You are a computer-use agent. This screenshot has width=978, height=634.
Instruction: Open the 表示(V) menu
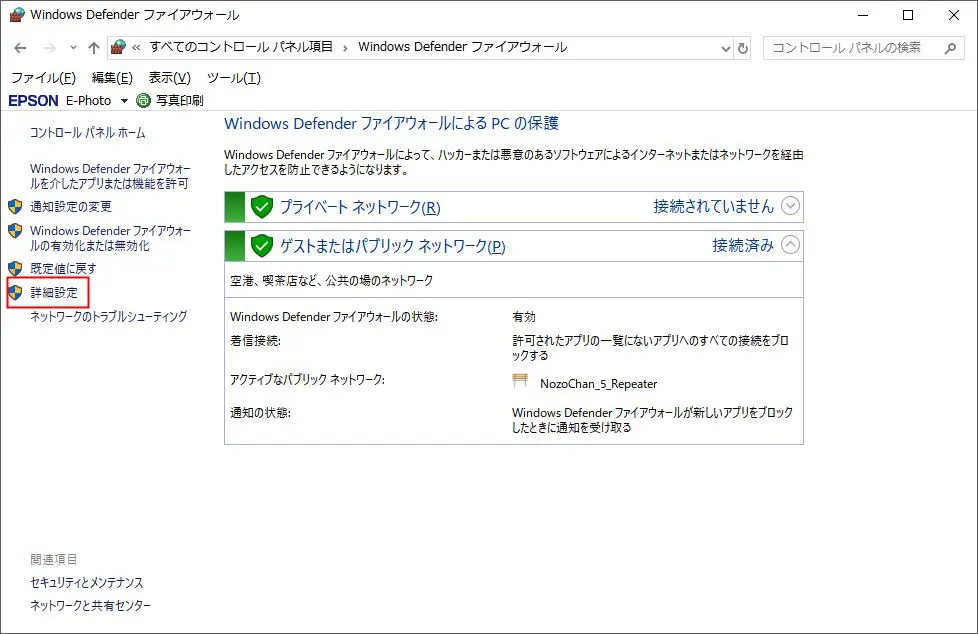click(169, 78)
